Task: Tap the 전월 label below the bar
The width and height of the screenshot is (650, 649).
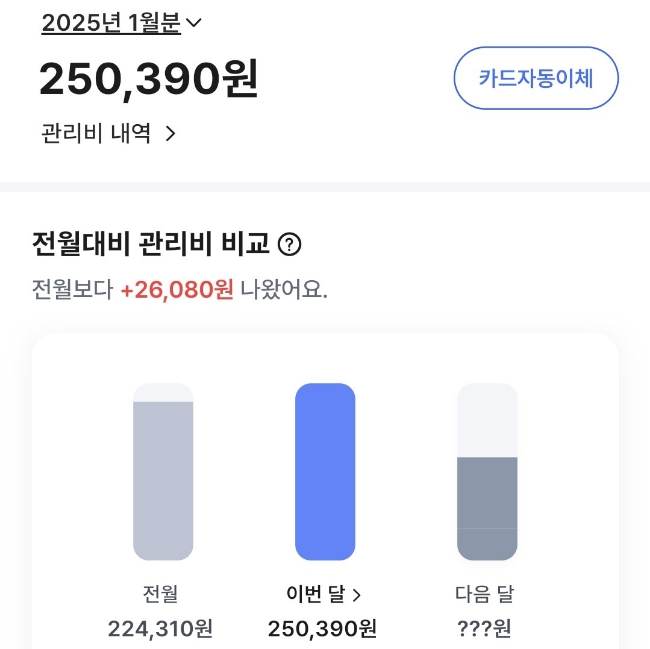Action: coord(162,594)
